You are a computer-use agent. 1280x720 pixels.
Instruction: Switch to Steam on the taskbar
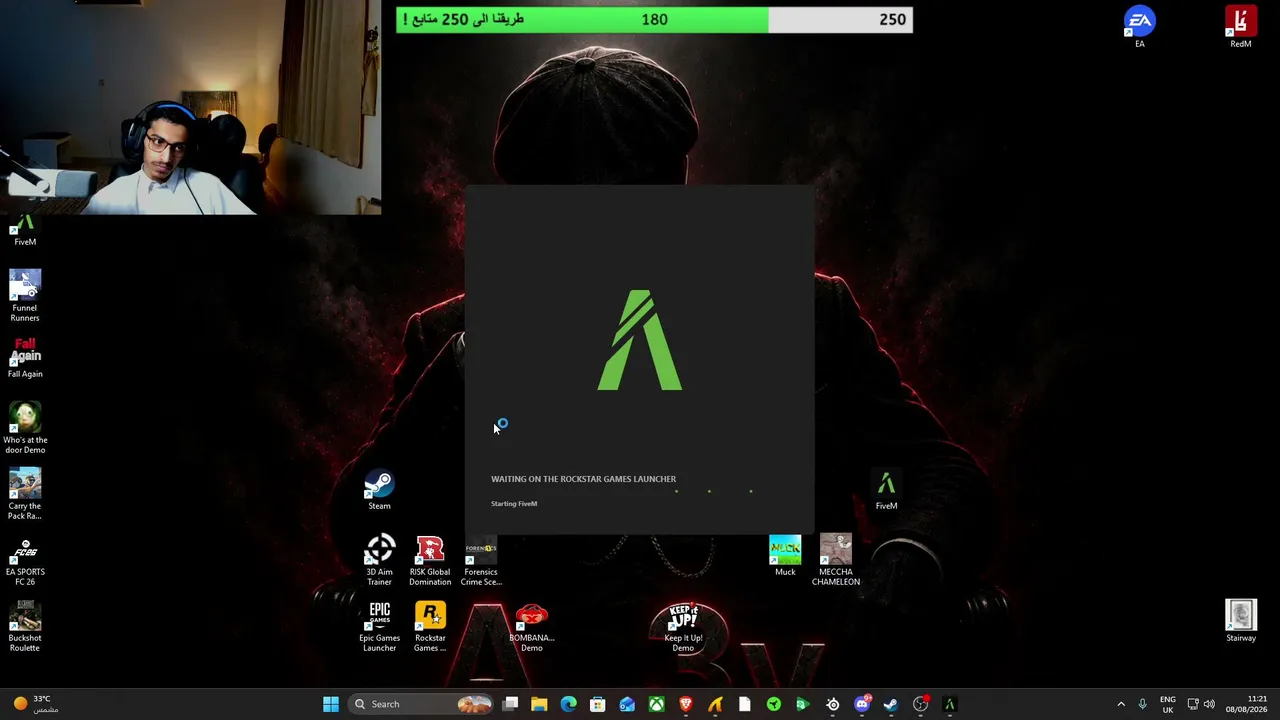coord(891,704)
